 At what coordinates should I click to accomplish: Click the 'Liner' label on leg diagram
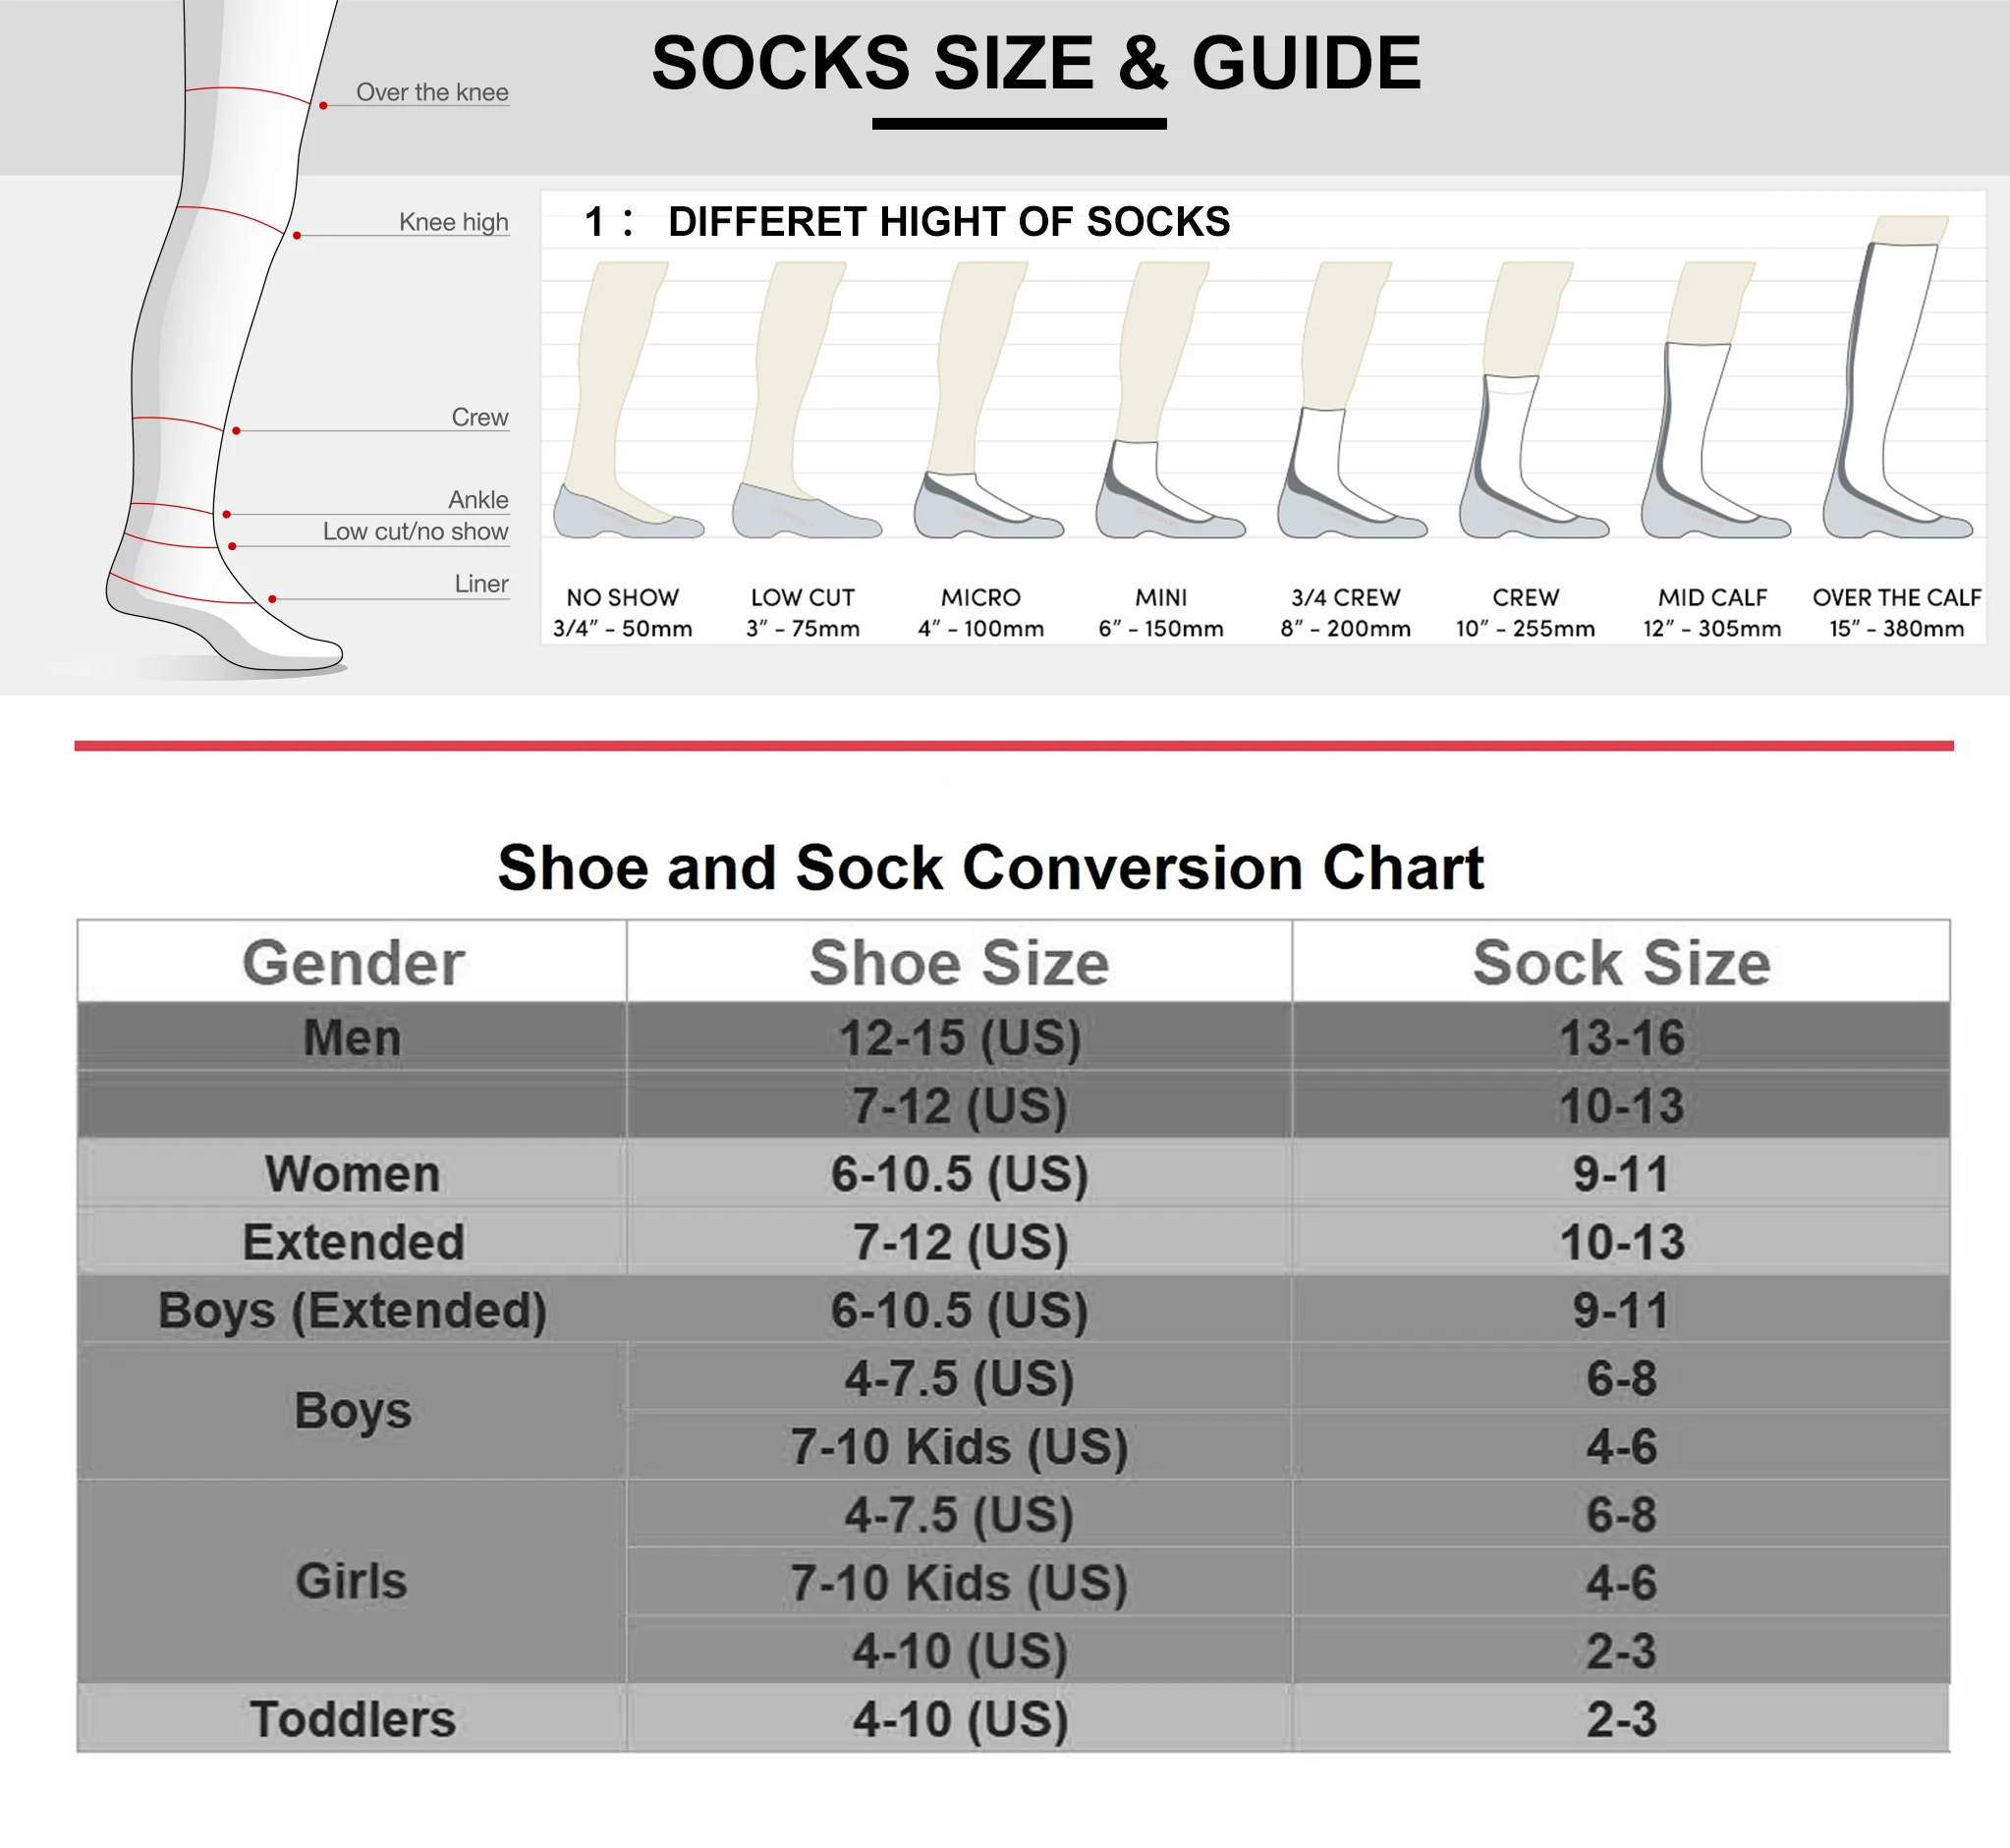pyautogui.click(x=481, y=584)
